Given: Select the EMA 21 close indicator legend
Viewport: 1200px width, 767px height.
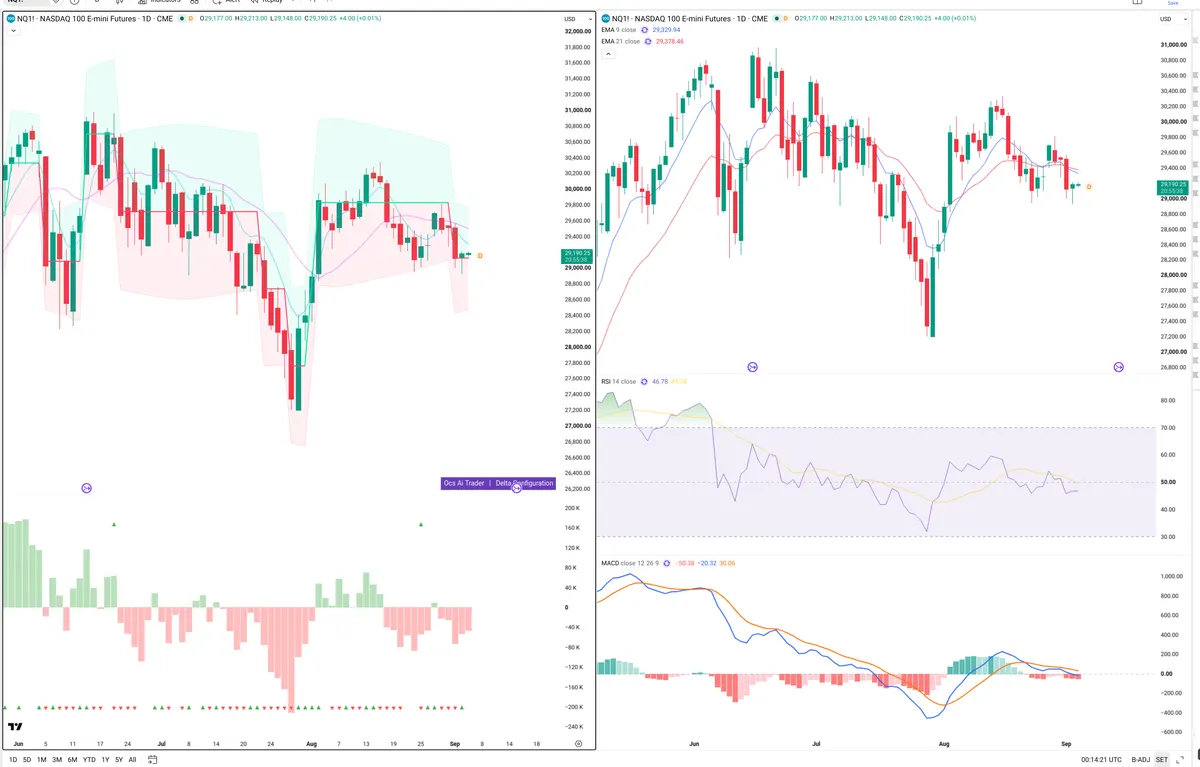Looking at the screenshot, I should pyautogui.click(x=620, y=41).
